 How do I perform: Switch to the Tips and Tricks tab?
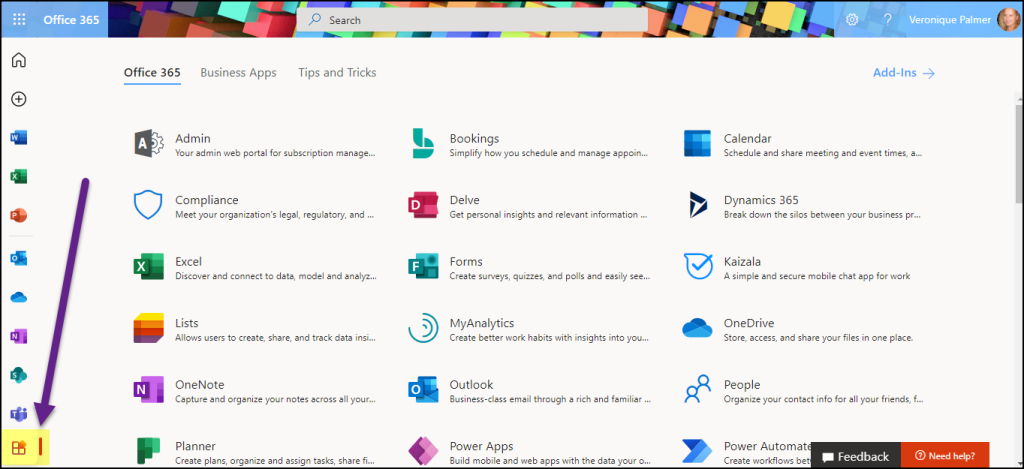[337, 73]
